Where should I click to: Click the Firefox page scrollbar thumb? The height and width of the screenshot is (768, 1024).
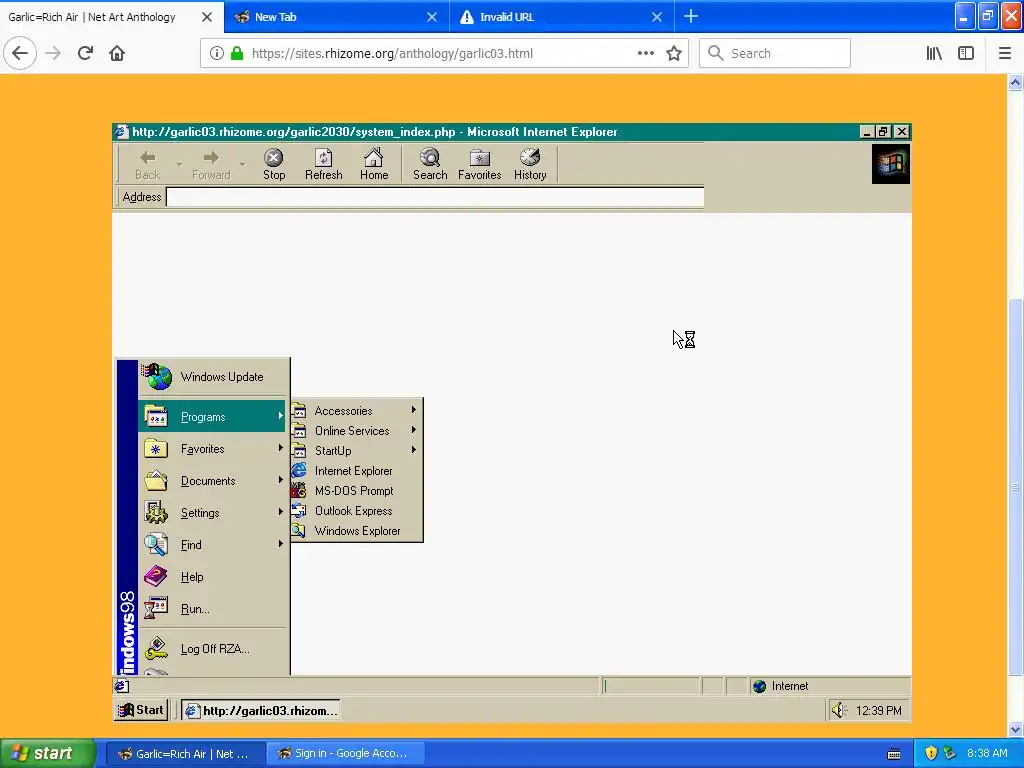pyautogui.click(x=1015, y=487)
